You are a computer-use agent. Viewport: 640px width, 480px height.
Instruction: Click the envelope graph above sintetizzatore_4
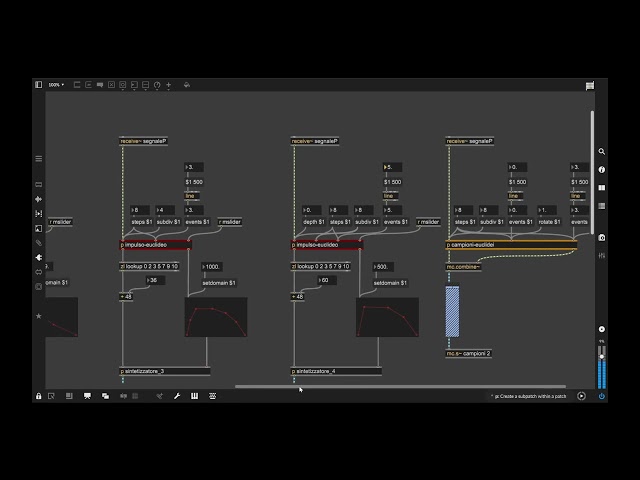click(387, 317)
